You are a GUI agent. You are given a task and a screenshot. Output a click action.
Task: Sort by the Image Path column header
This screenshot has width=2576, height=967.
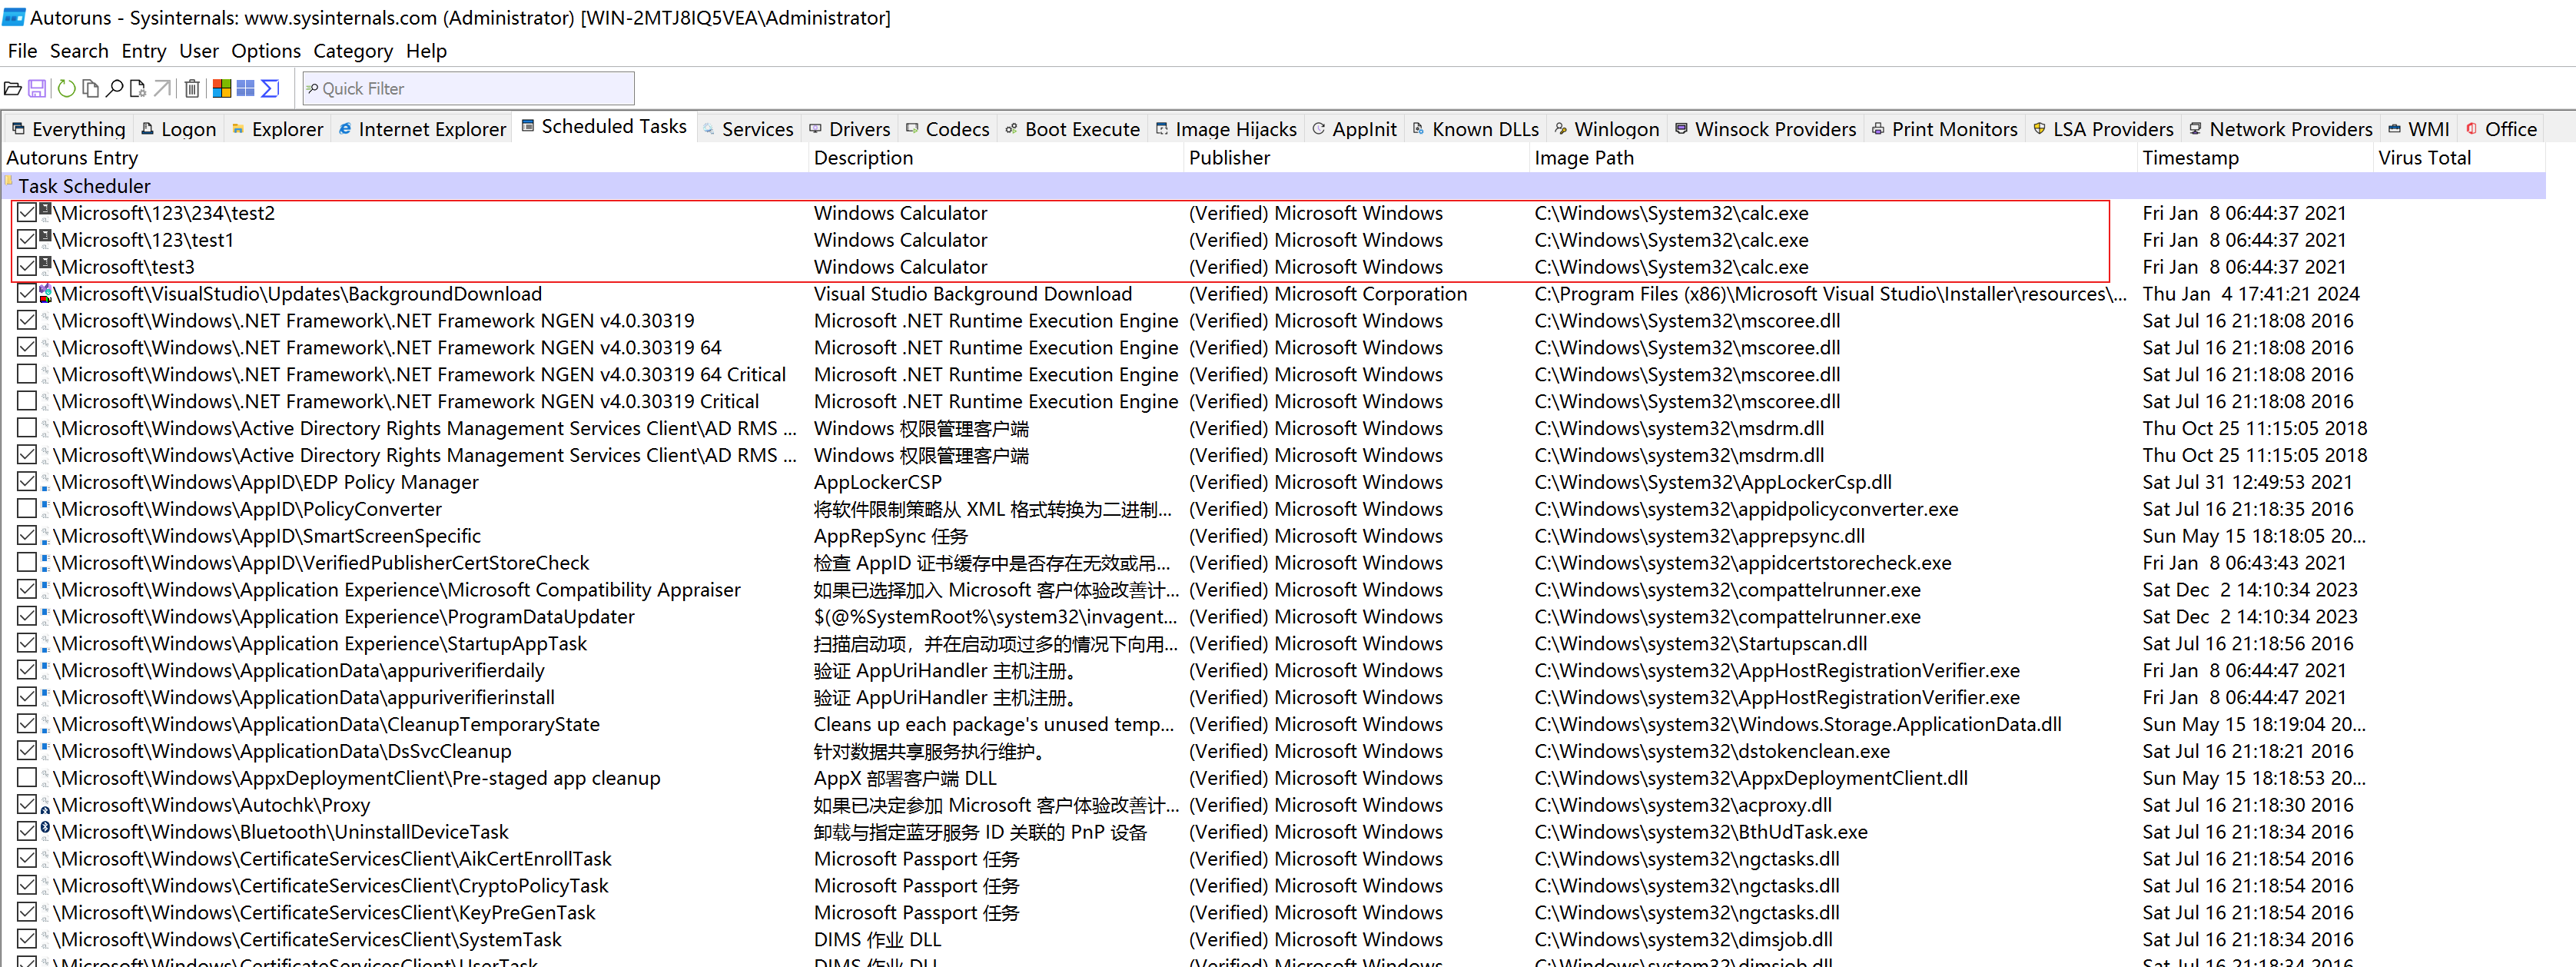[1833, 158]
